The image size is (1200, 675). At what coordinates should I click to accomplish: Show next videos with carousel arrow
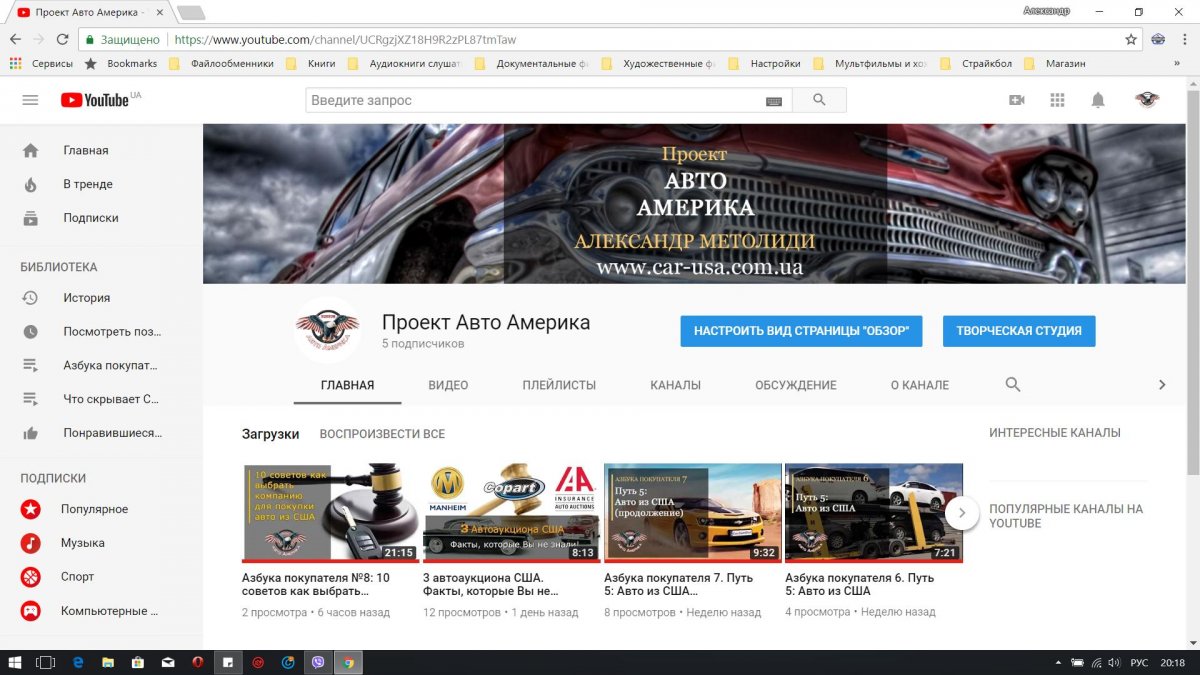[x=962, y=513]
